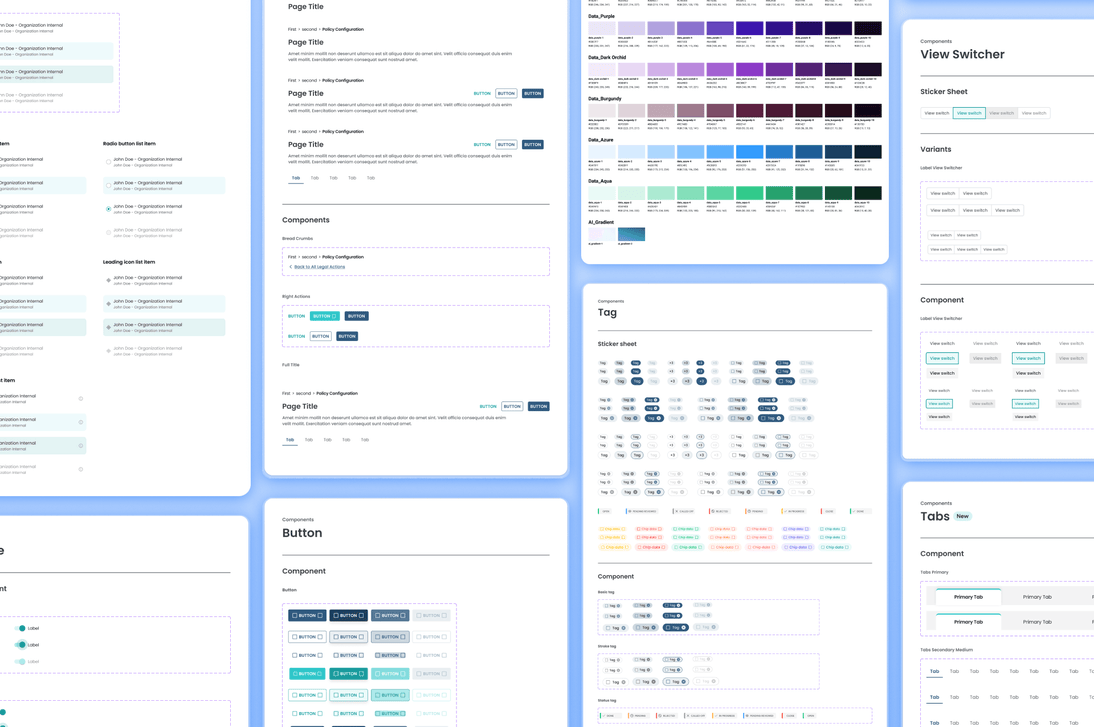
Task: Click the teal text BUTTON in the first Right Actions row
Action: pos(297,316)
